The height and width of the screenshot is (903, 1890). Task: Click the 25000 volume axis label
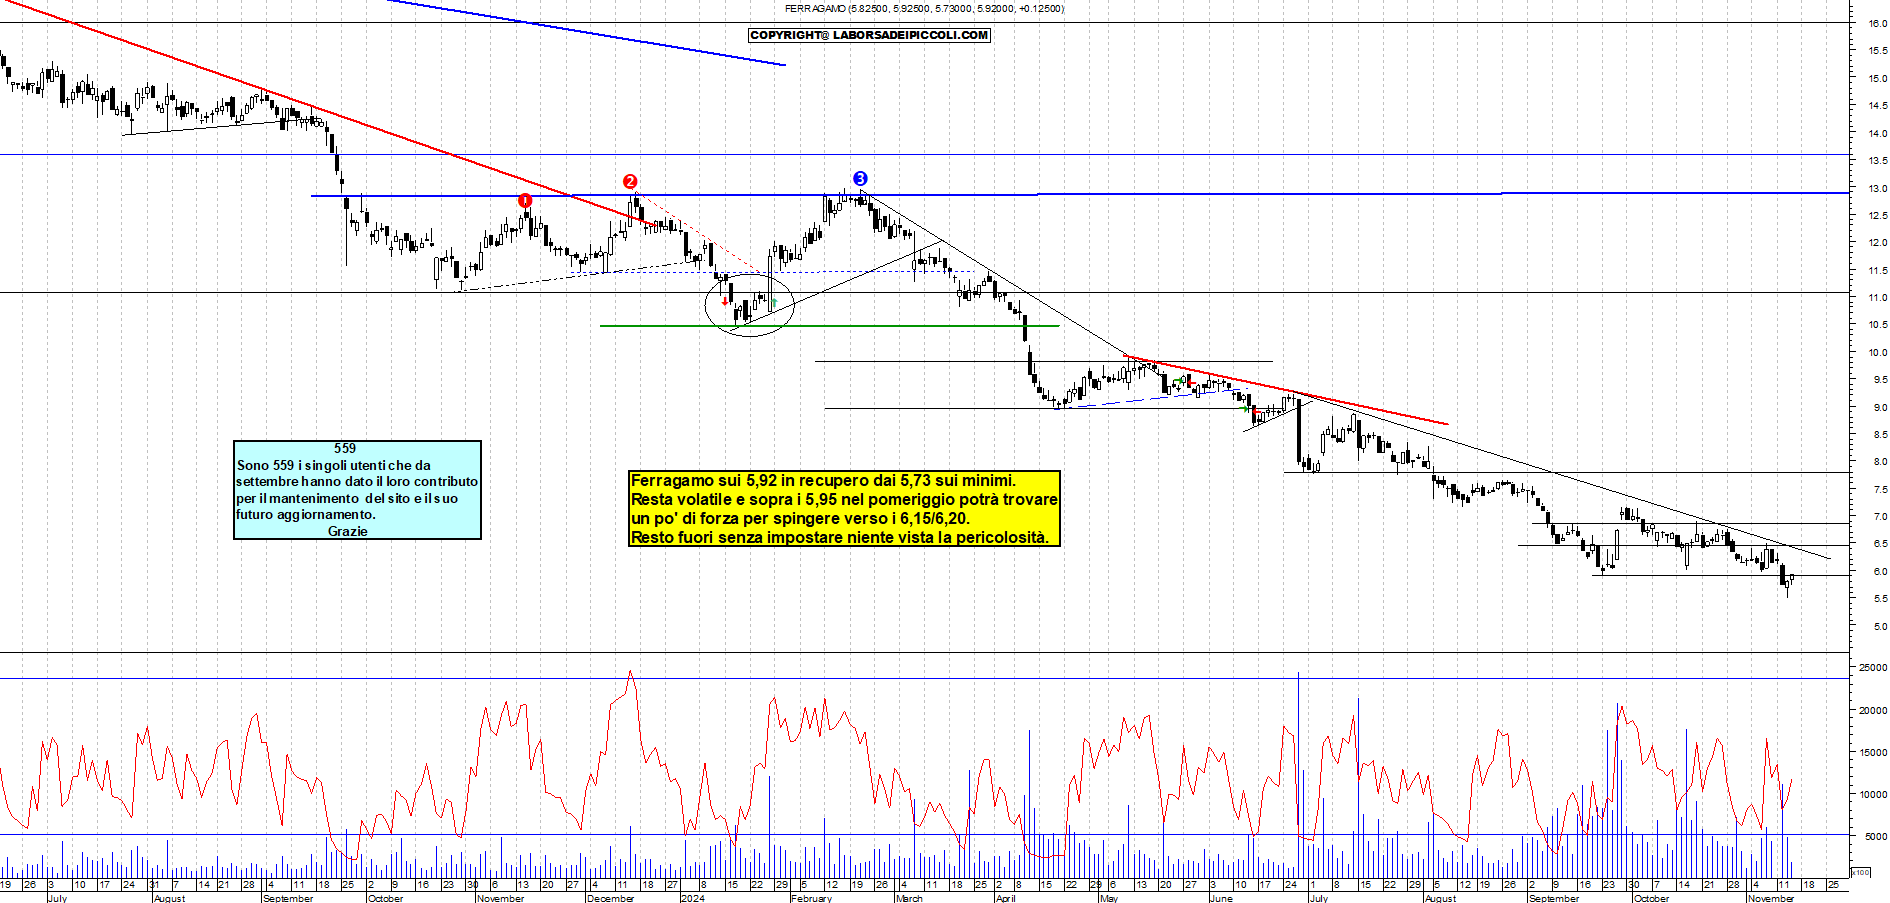[1872, 667]
